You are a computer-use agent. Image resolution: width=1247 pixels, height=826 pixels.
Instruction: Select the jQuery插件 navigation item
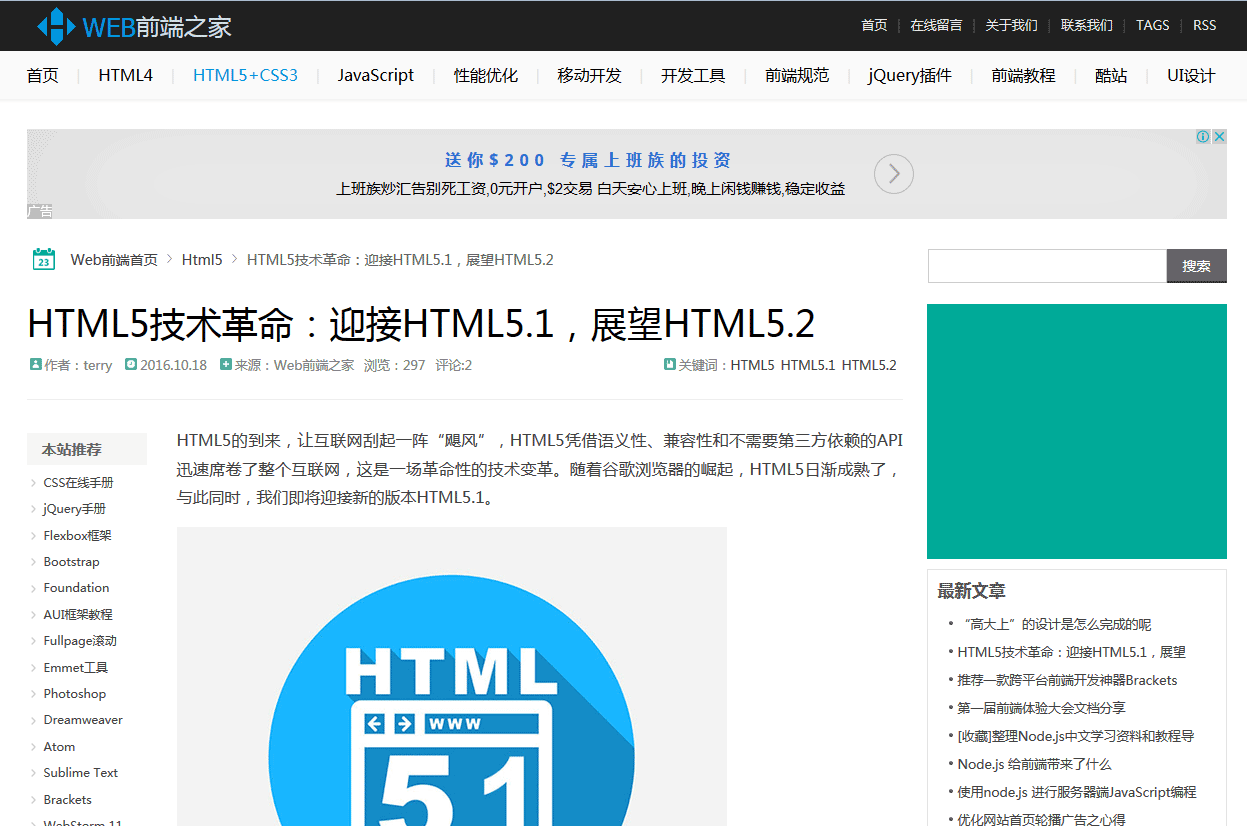tap(909, 75)
